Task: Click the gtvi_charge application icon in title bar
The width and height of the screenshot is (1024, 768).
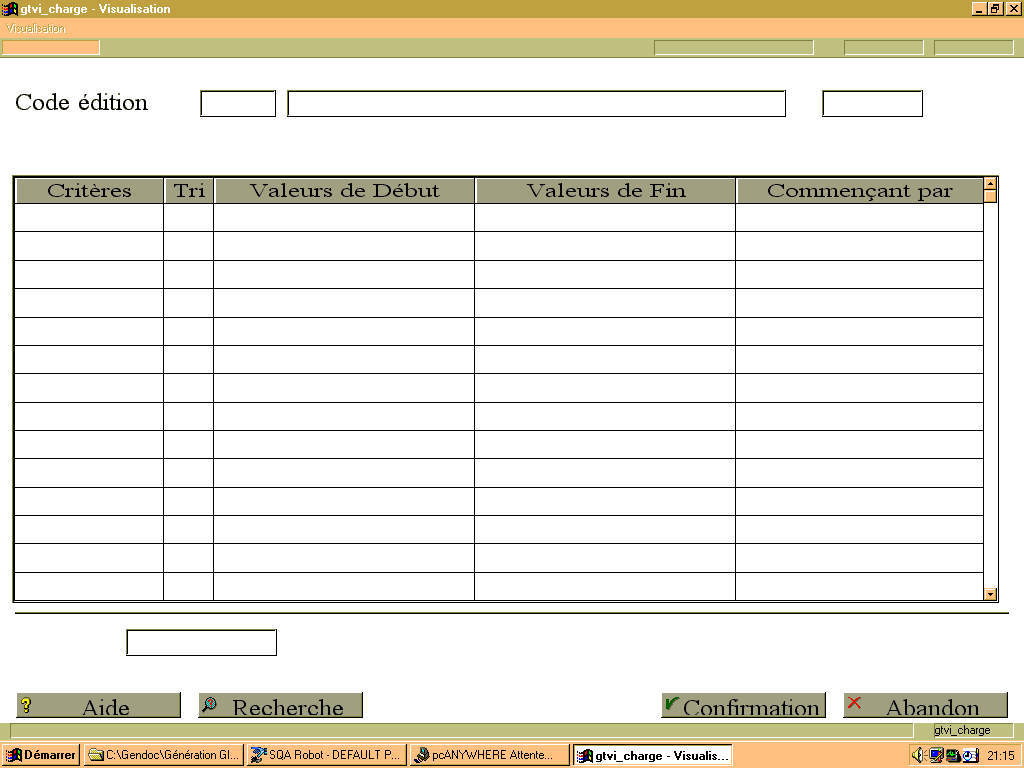Action: pyautogui.click(x=10, y=8)
